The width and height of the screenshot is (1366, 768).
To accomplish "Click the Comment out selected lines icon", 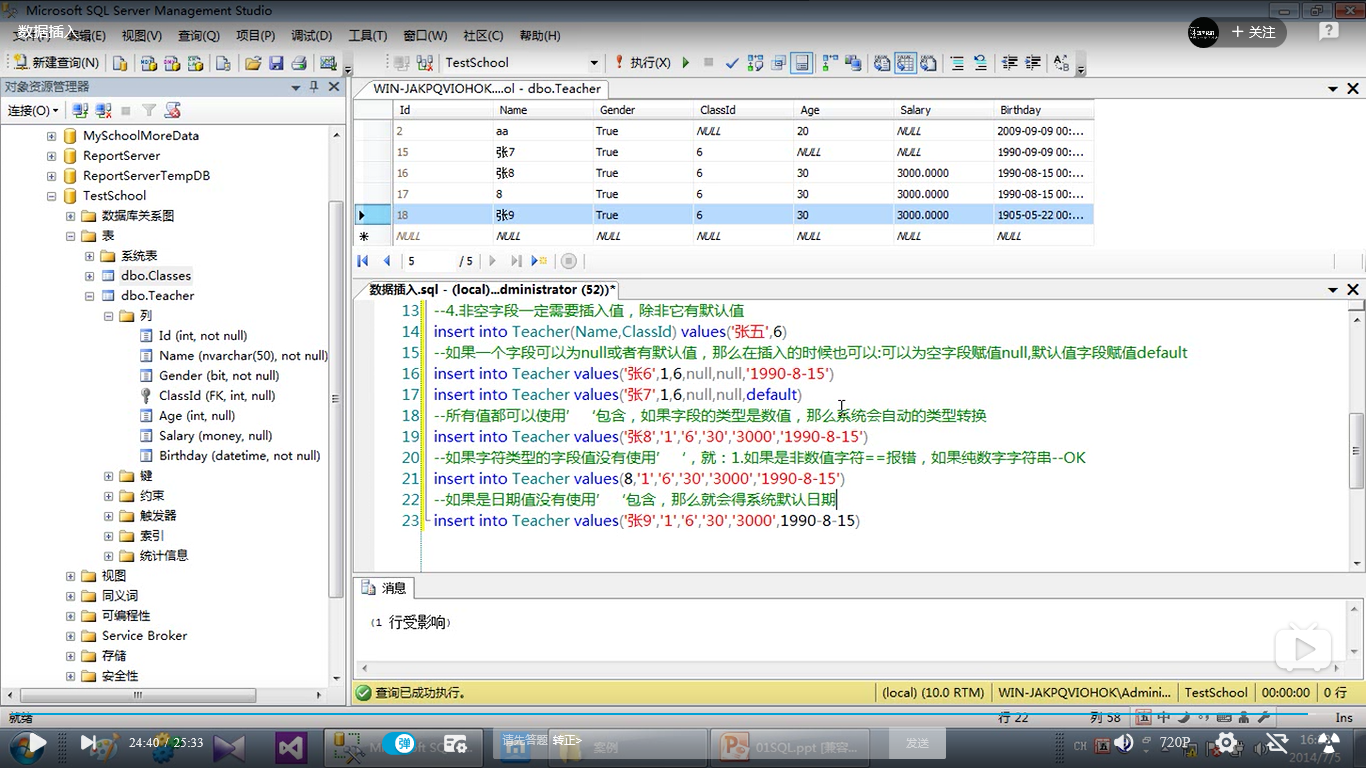I will point(957,63).
